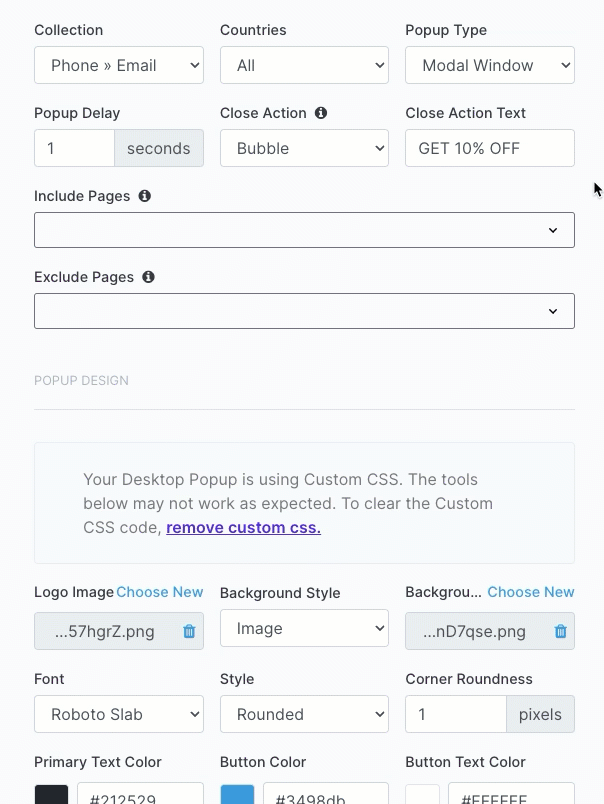Screen dimensions: 604x804
Task: Click the Close Action info icon
Action: tap(320, 113)
